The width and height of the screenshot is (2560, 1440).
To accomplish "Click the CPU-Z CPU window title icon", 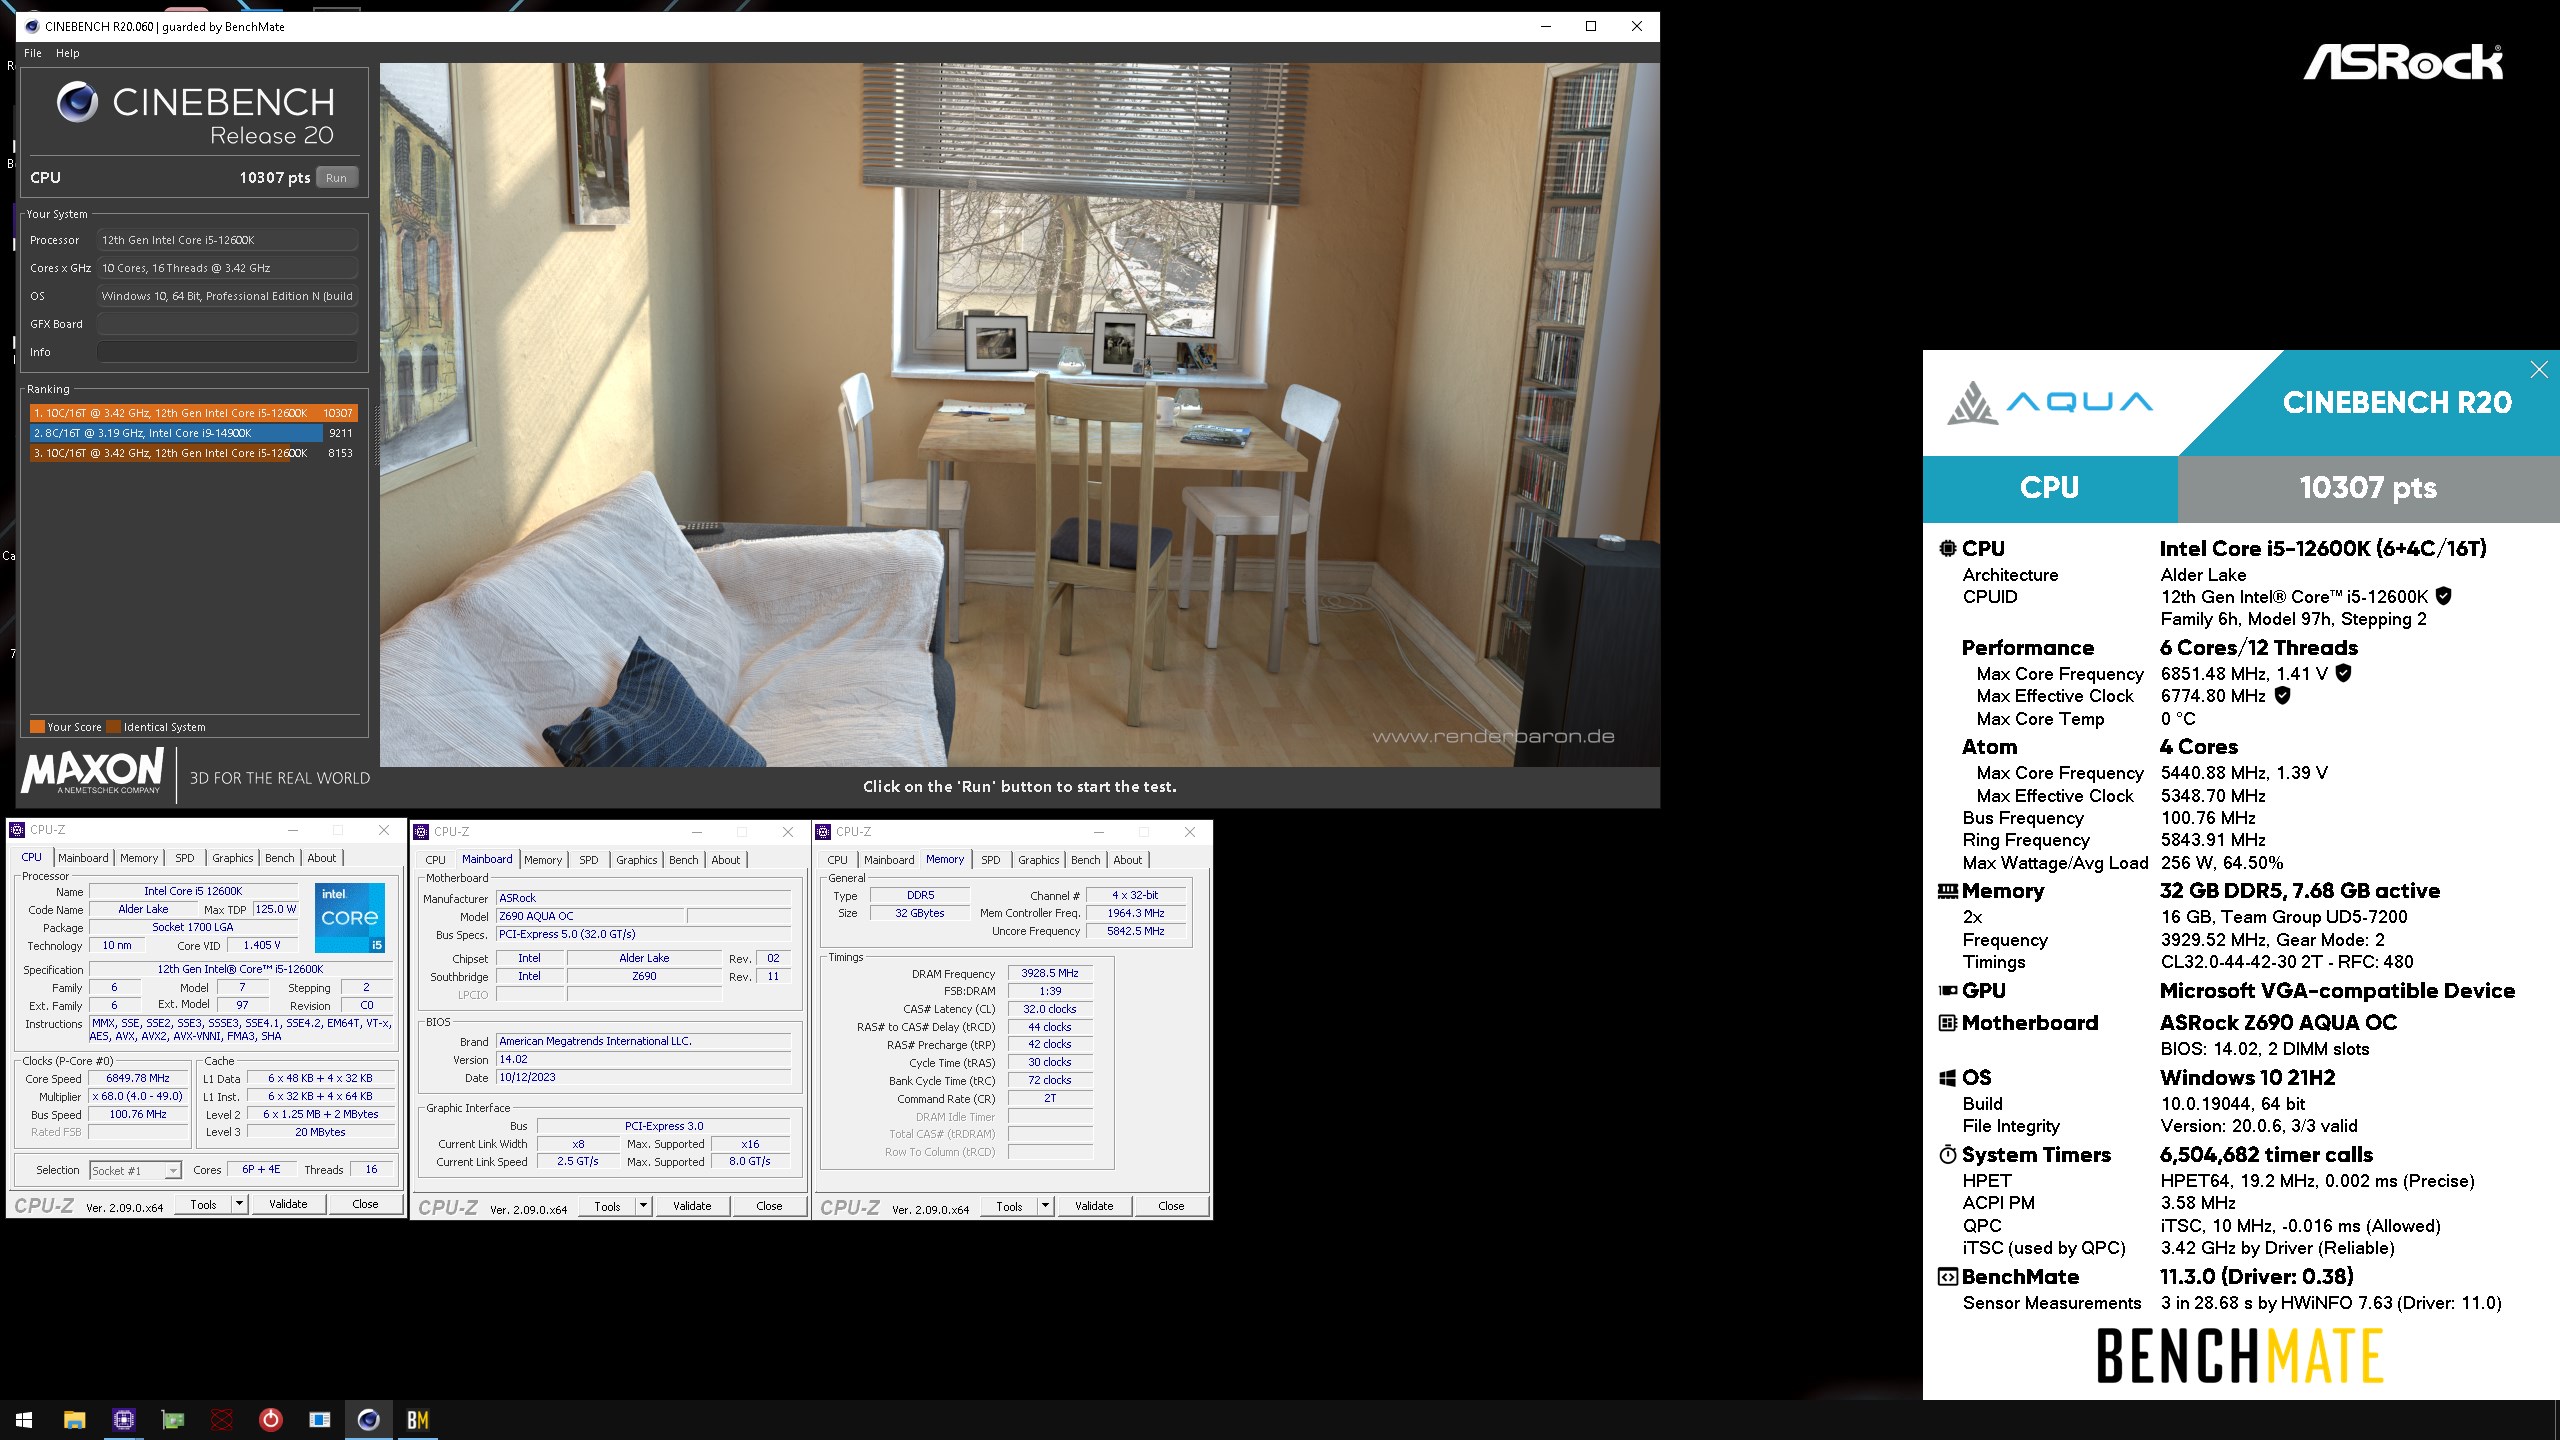I will 17,830.
